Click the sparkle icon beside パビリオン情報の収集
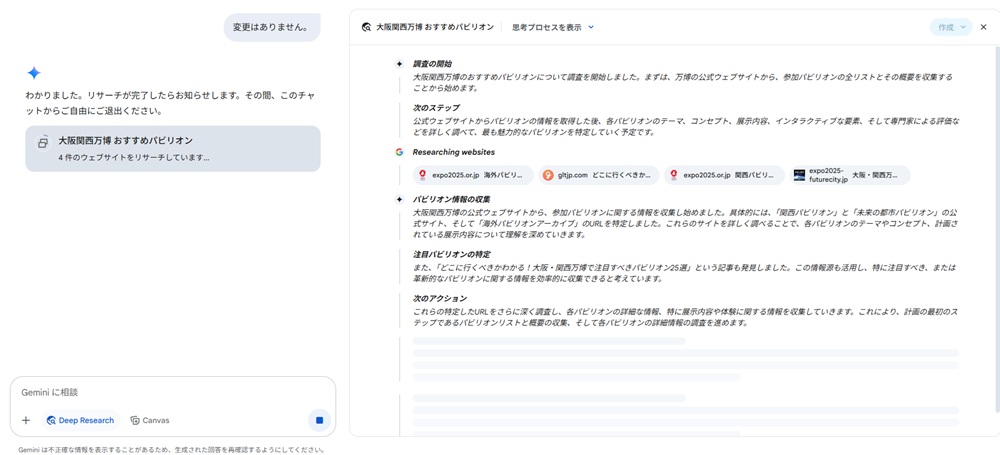Image resolution: width=1000 pixels, height=455 pixels. click(399, 199)
